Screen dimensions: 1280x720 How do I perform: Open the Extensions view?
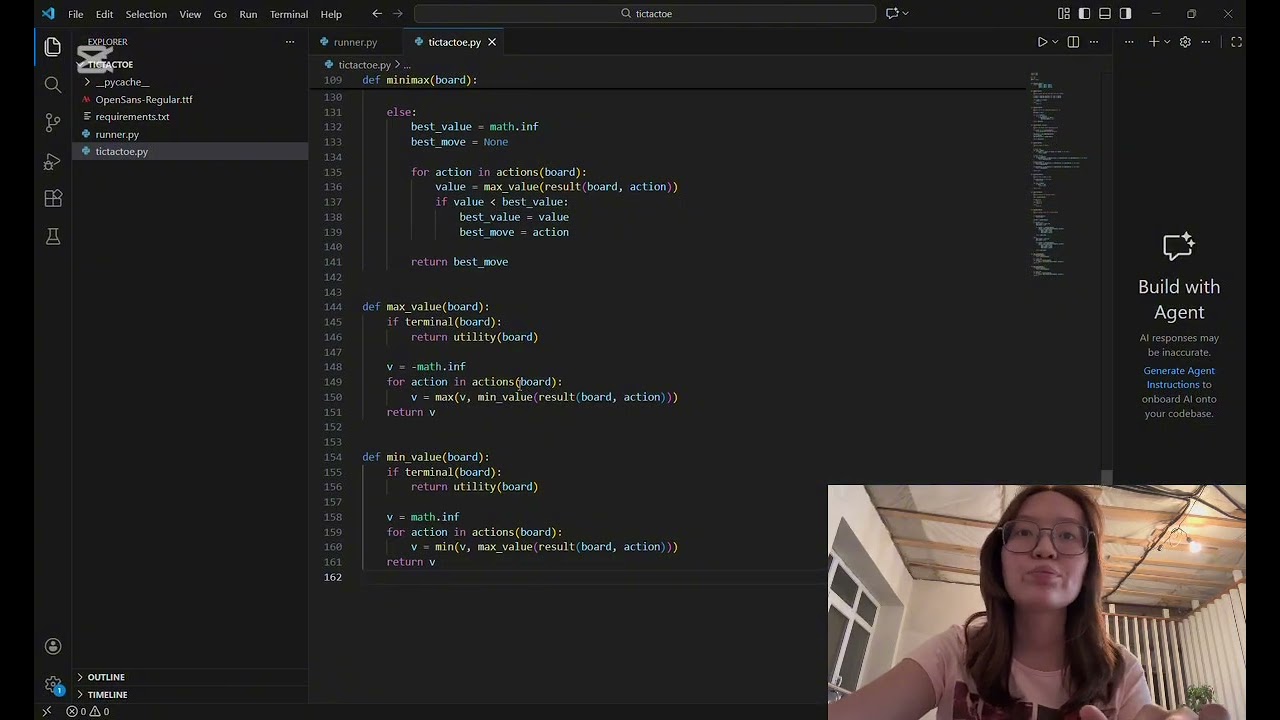pos(53,199)
